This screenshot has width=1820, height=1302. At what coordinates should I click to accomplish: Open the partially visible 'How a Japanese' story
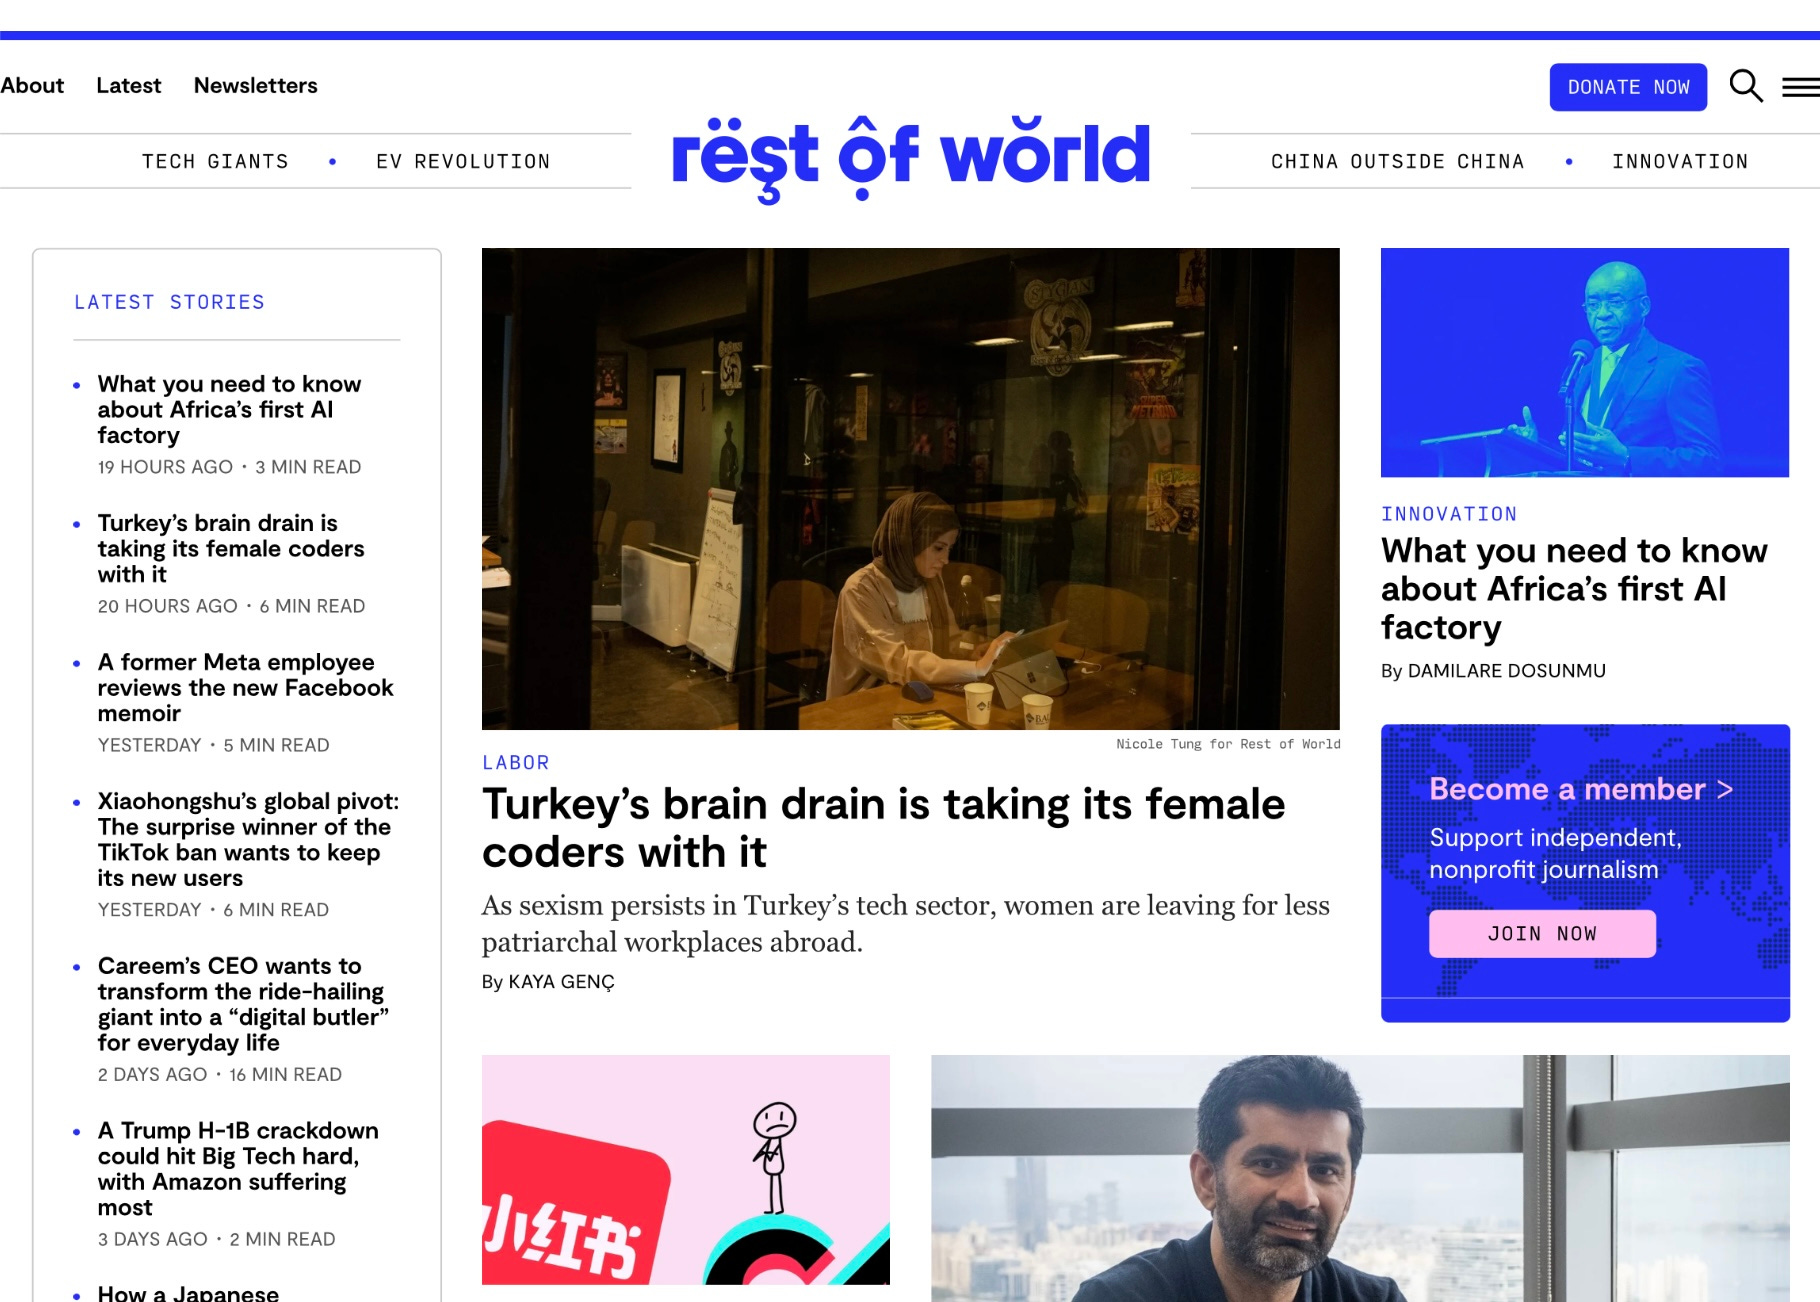(x=188, y=1292)
